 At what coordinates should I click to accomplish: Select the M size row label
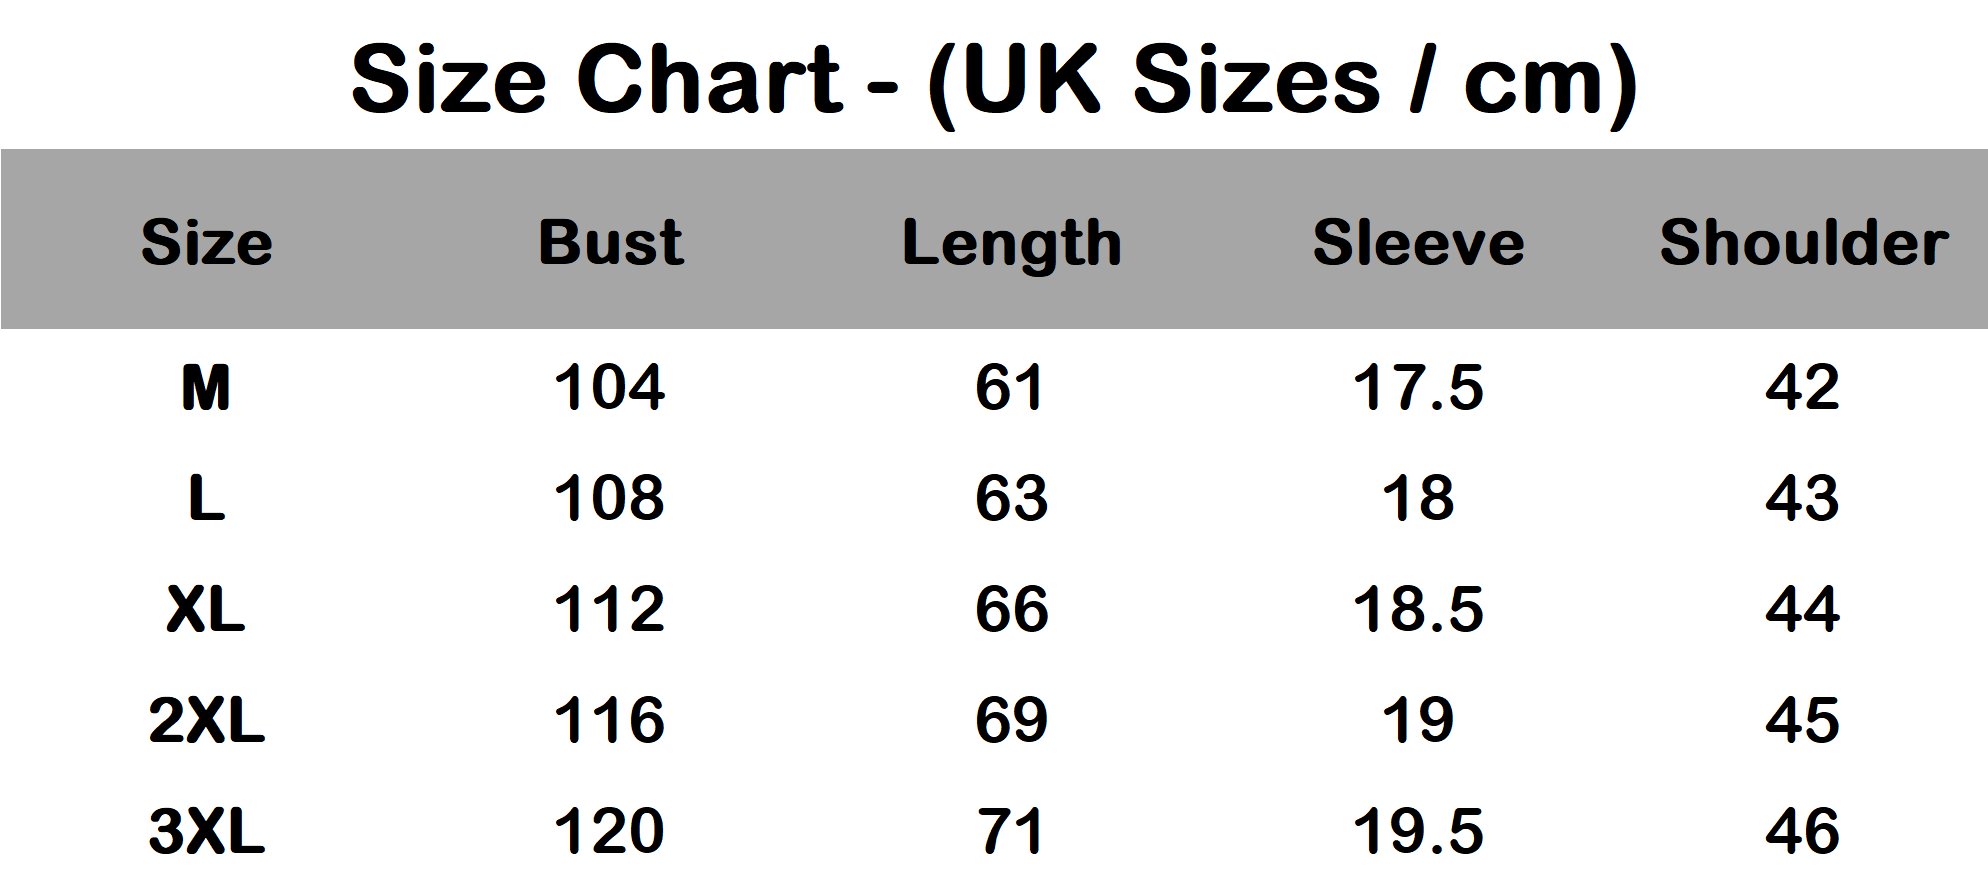point(206,388)
